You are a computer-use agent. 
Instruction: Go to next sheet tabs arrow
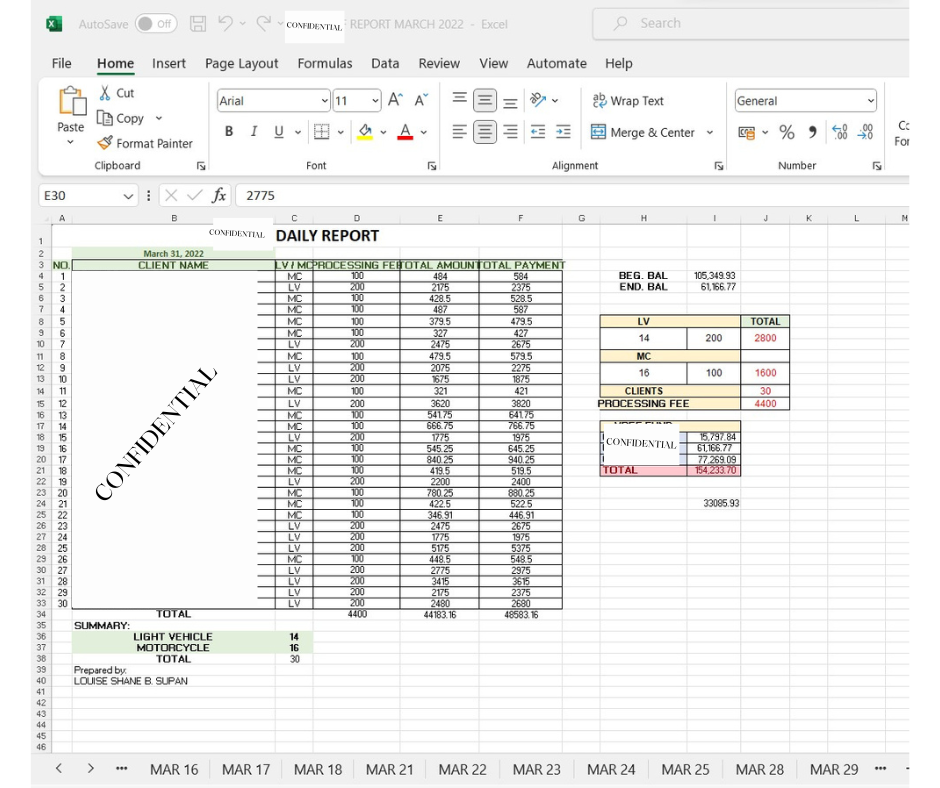tap(91, 768)
